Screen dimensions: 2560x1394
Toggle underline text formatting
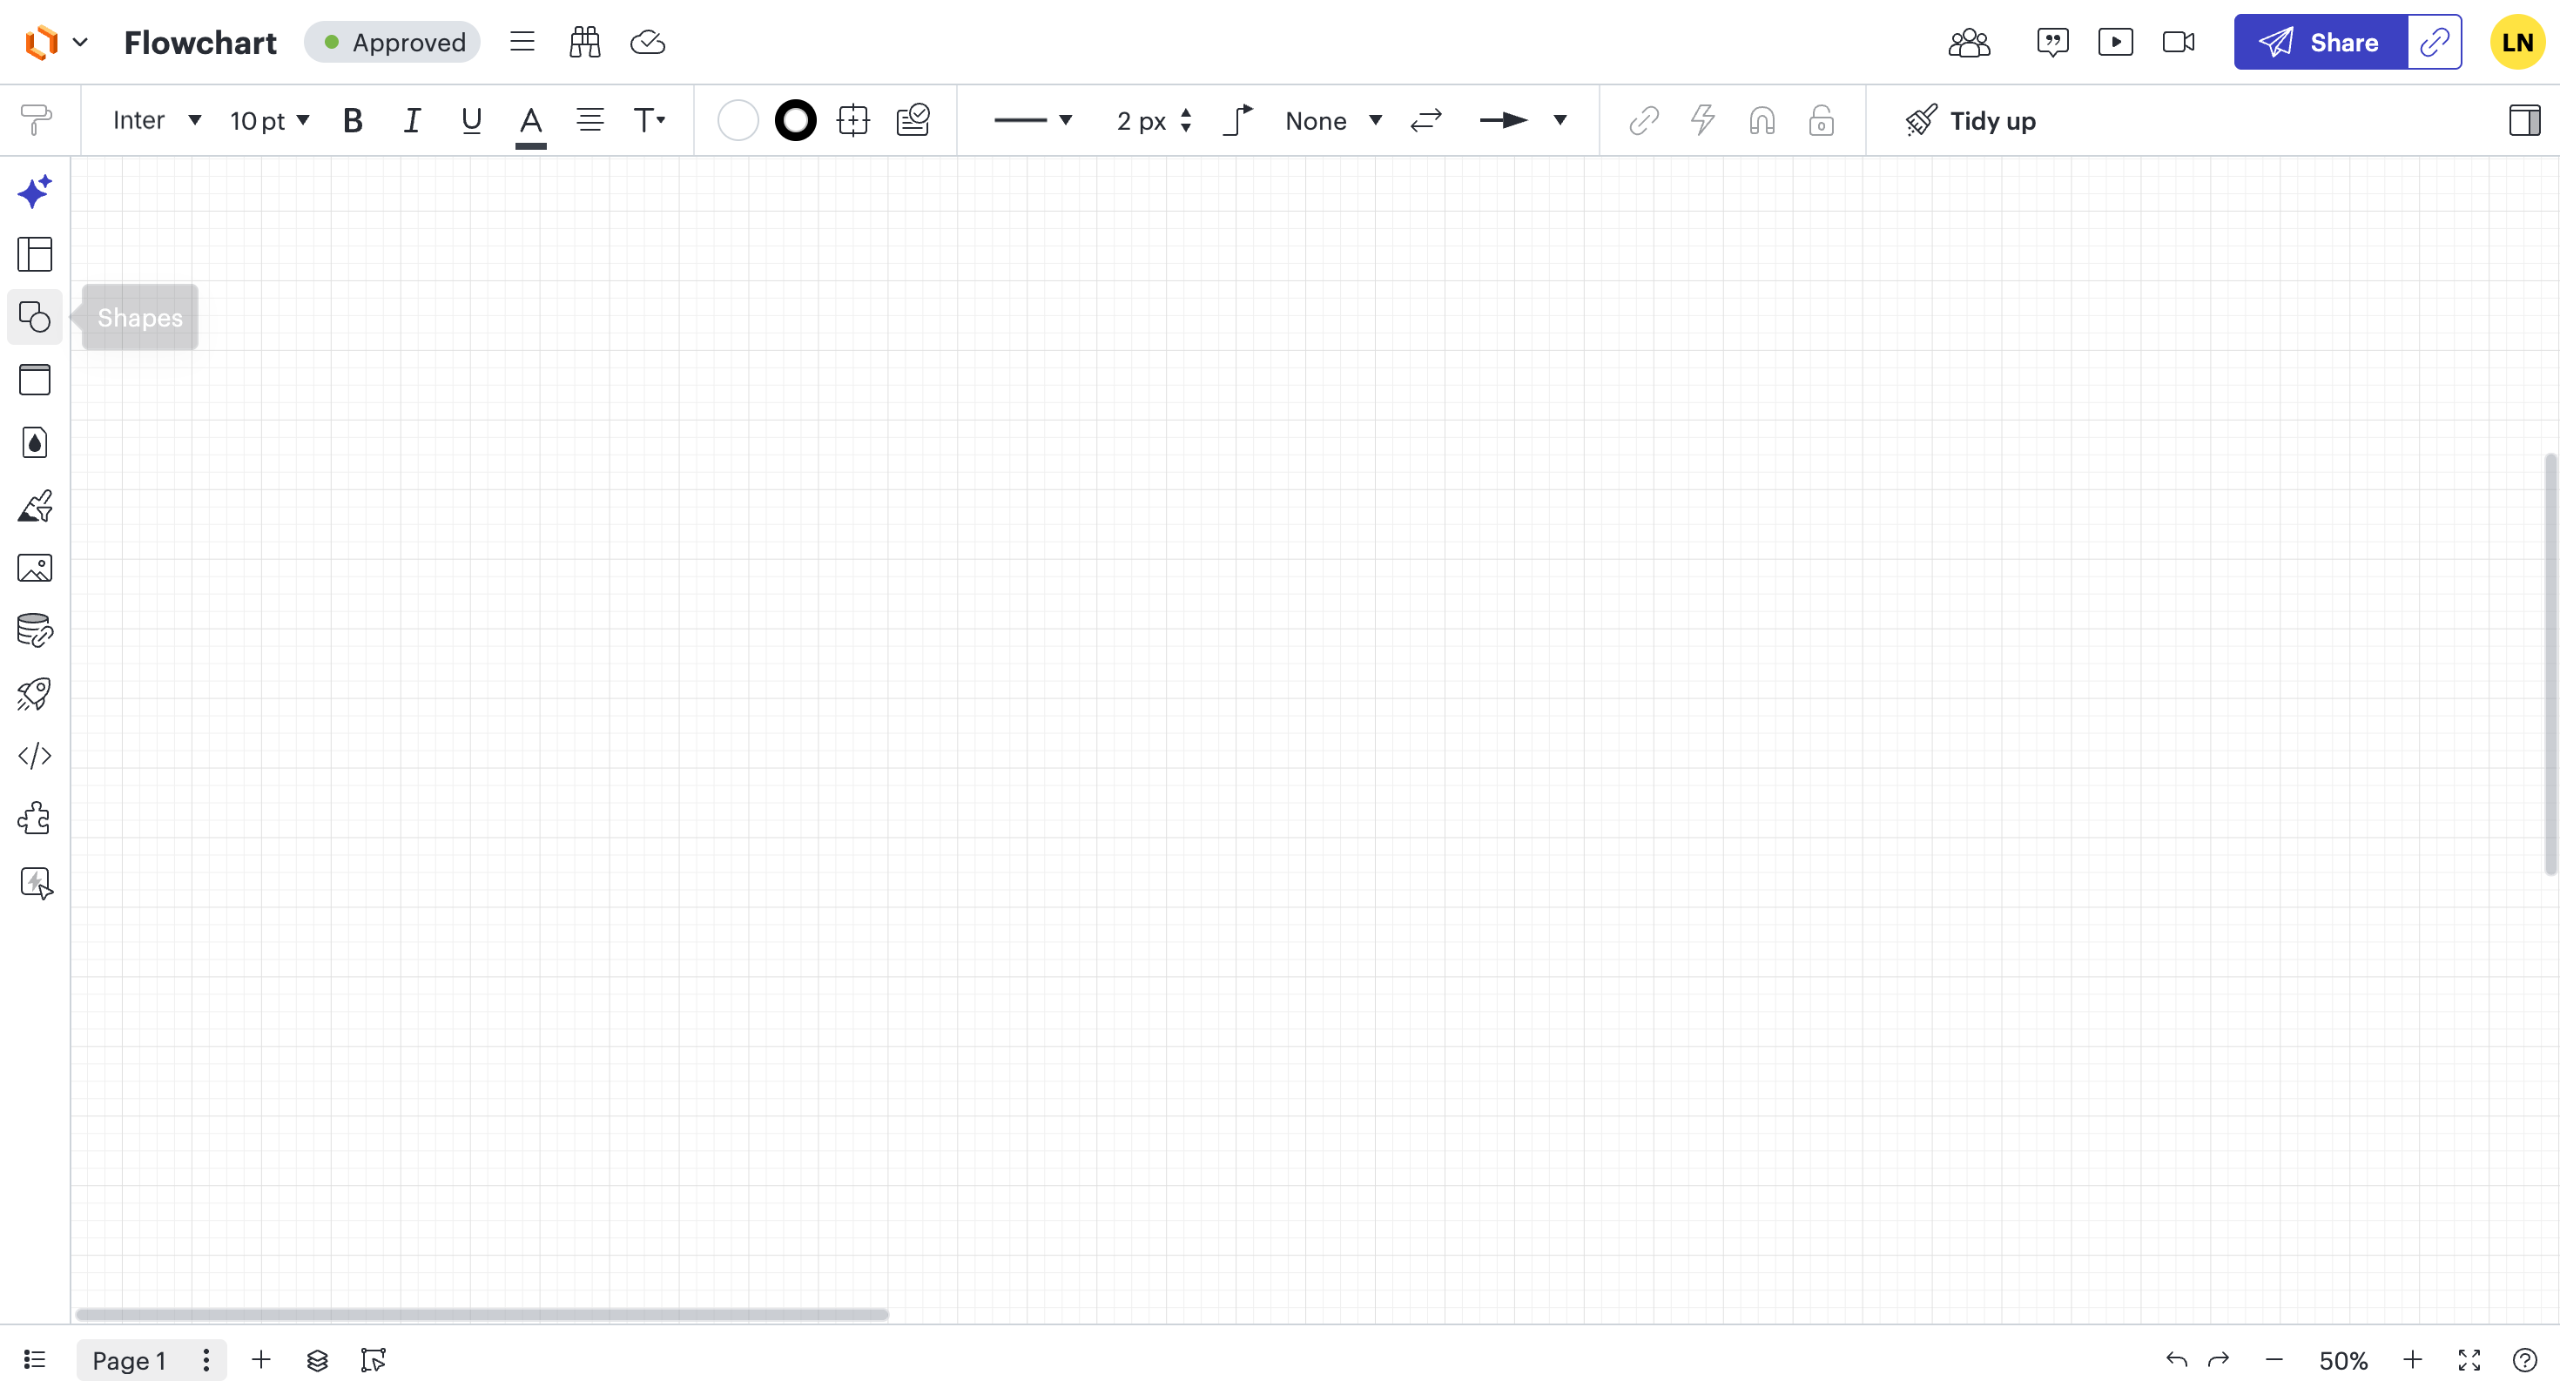[x=471, y=121]
